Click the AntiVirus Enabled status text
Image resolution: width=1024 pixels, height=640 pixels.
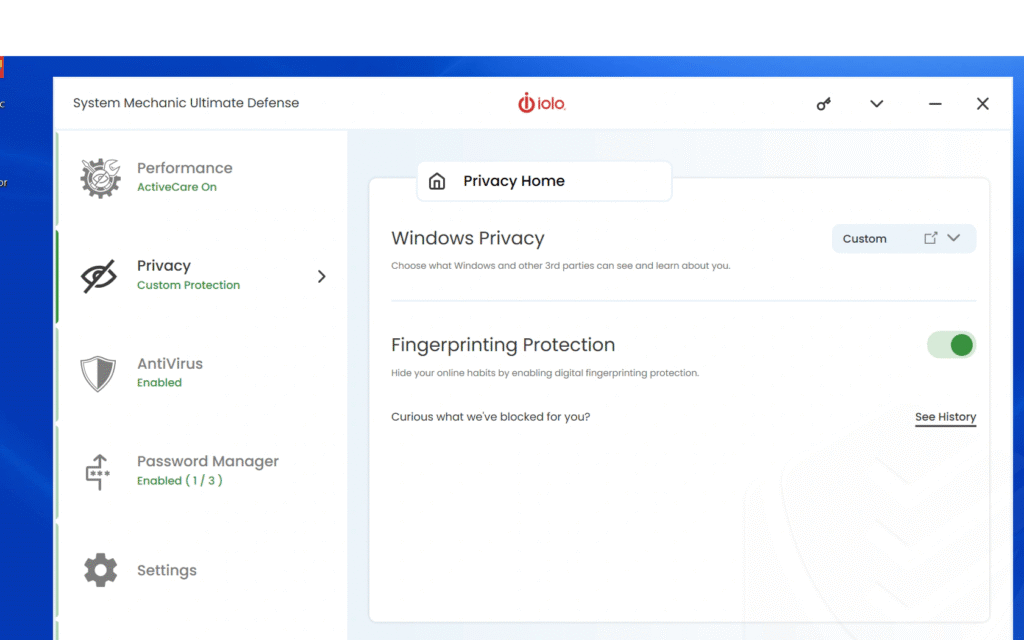[x=159, y=383]
